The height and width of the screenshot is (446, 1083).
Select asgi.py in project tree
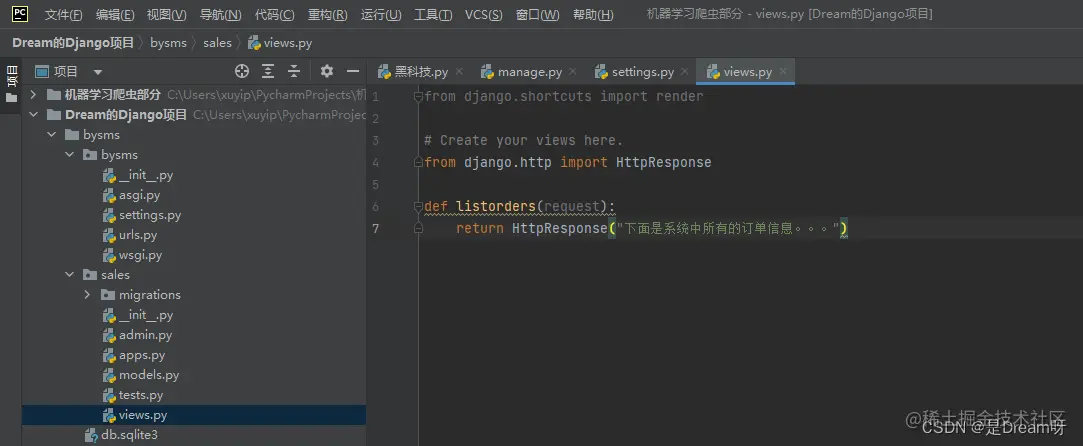click(194, 195)
